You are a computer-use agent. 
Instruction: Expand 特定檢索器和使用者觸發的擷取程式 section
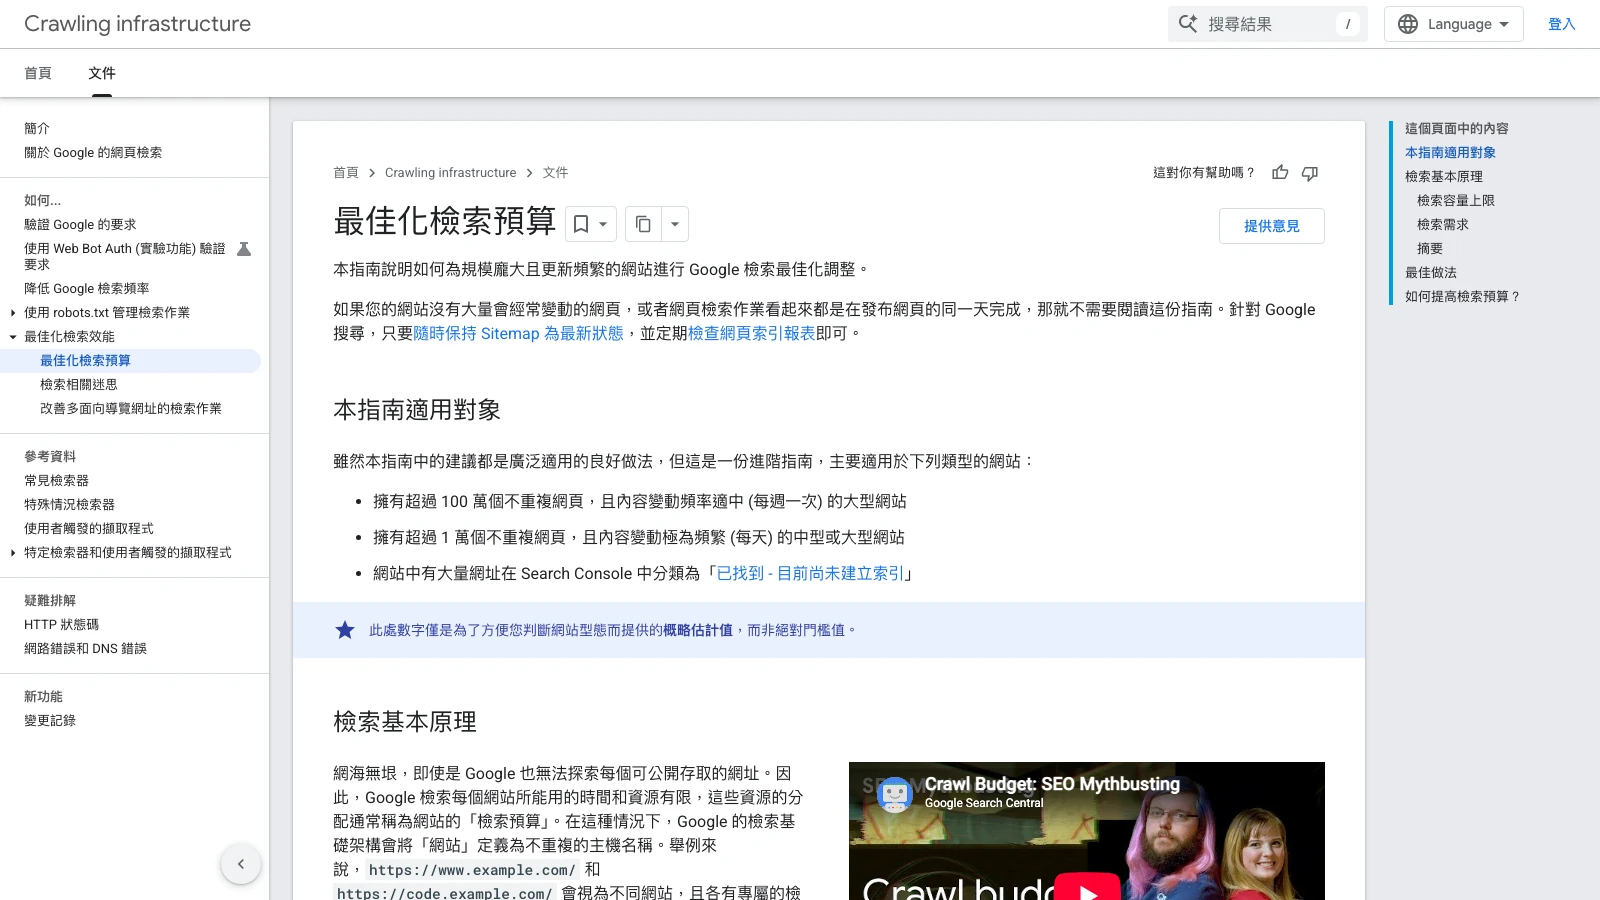pyautogui.click(x=13, y=553)
